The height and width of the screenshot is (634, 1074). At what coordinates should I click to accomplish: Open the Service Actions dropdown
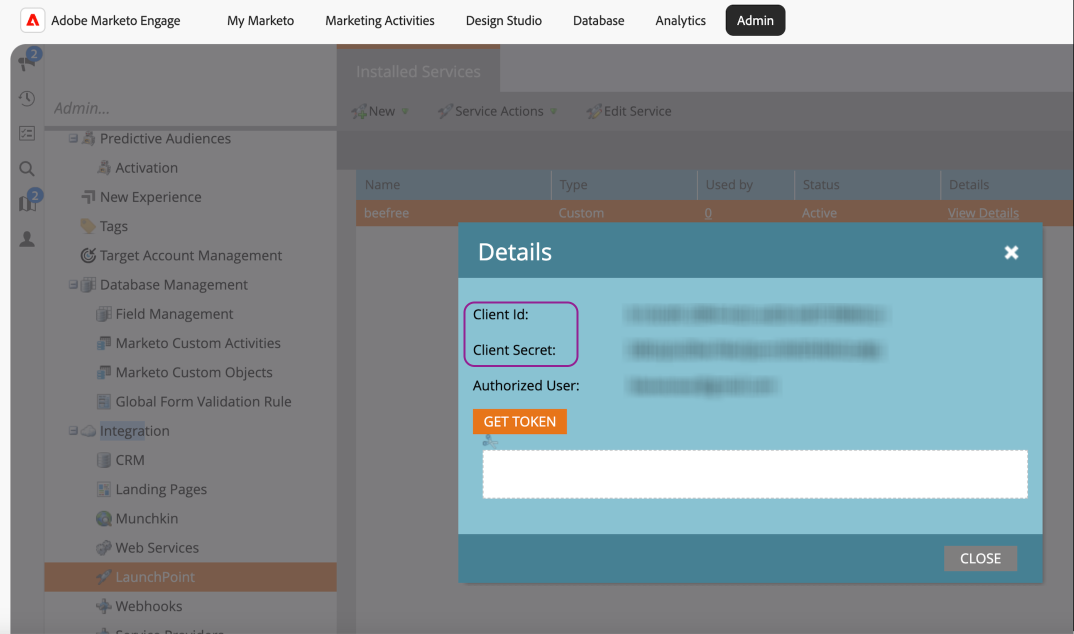pyautogui.click(x=498, y=112)
